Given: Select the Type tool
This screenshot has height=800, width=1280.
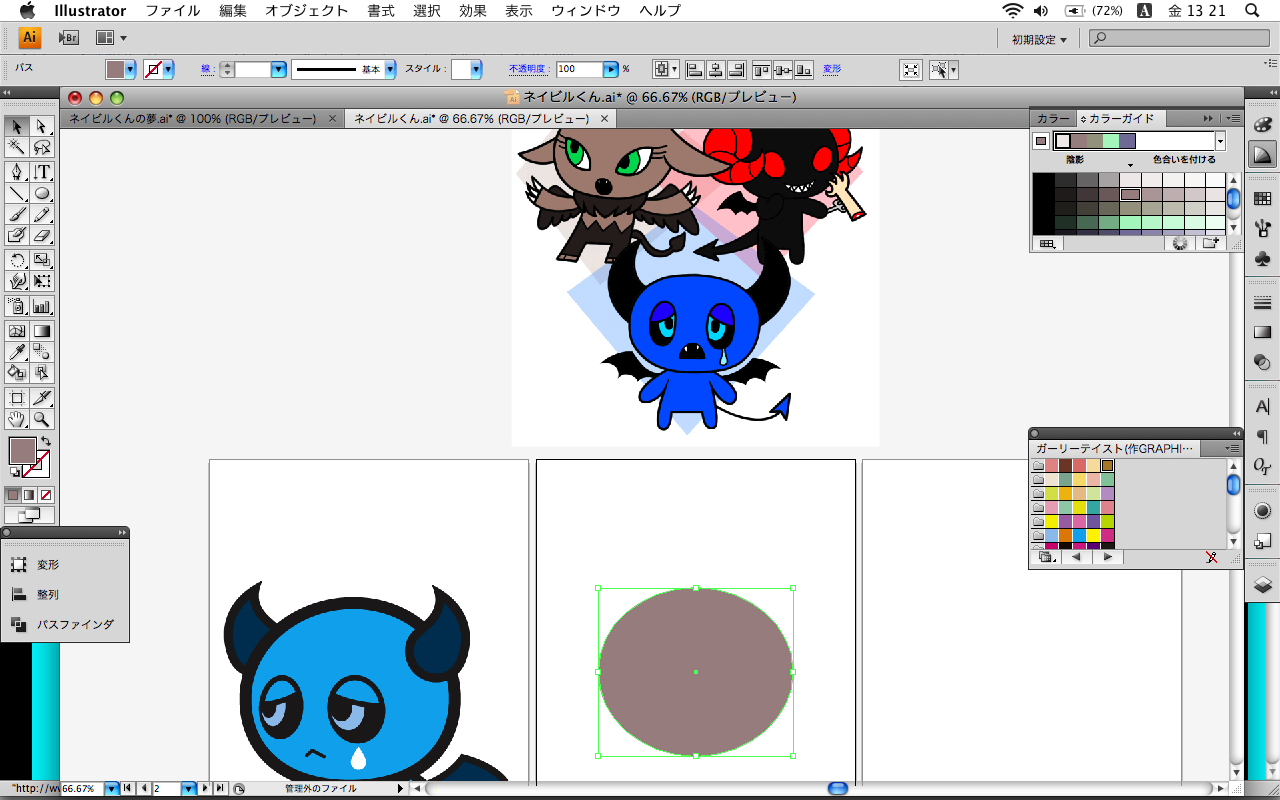Looking at the screenshot, I should pyautogui.click(x=42, y=172).
